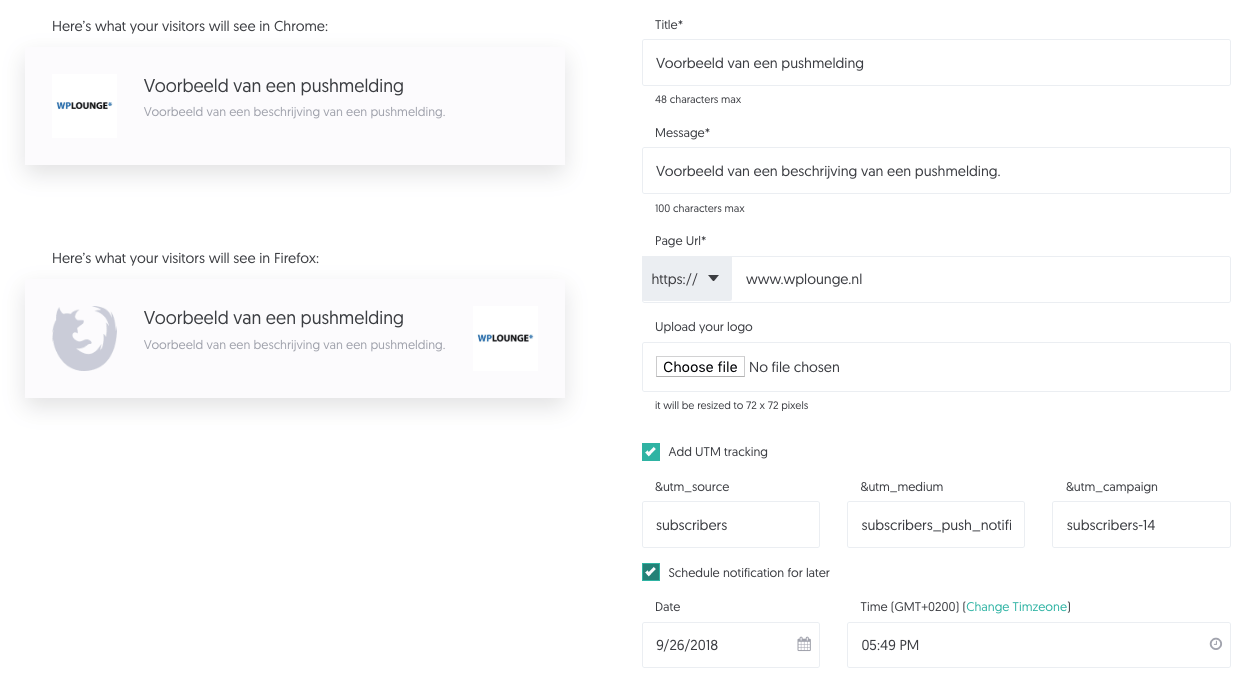This screenshot has height=694, width=1256.
Task: Select the utm_campaign subscribers-14 field
Action: (1141, 525)
